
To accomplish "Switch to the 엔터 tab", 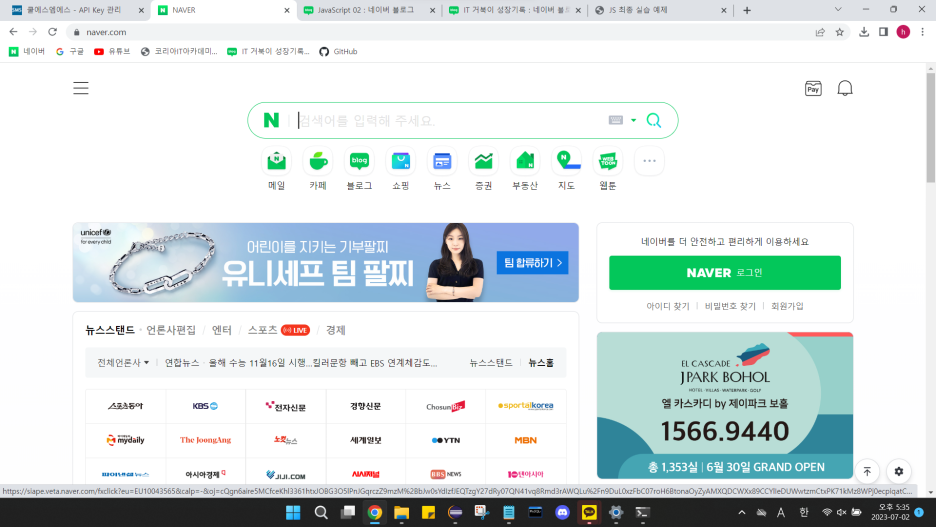I will click(221, 330).
